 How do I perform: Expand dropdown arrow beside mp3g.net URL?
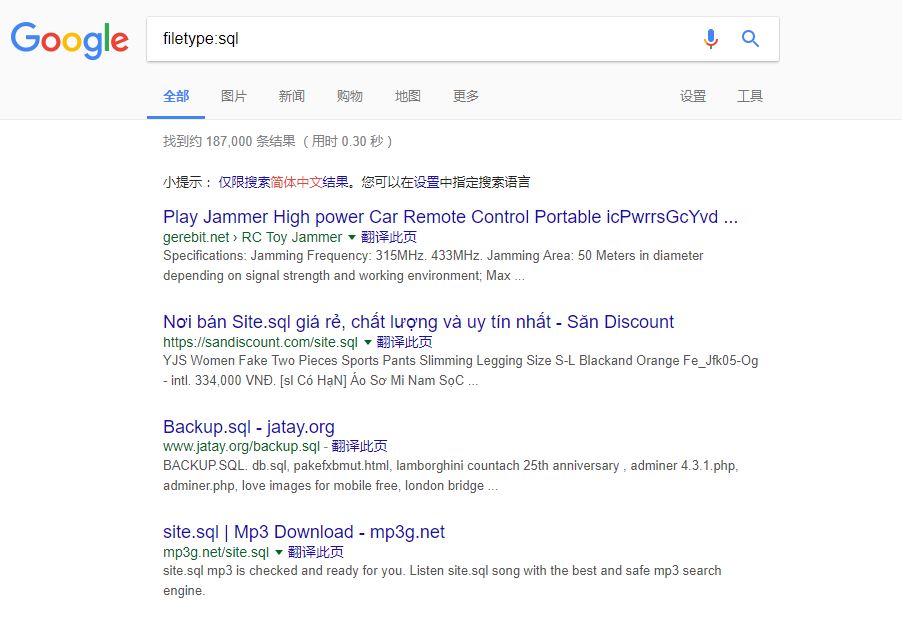tap(279, 552)
